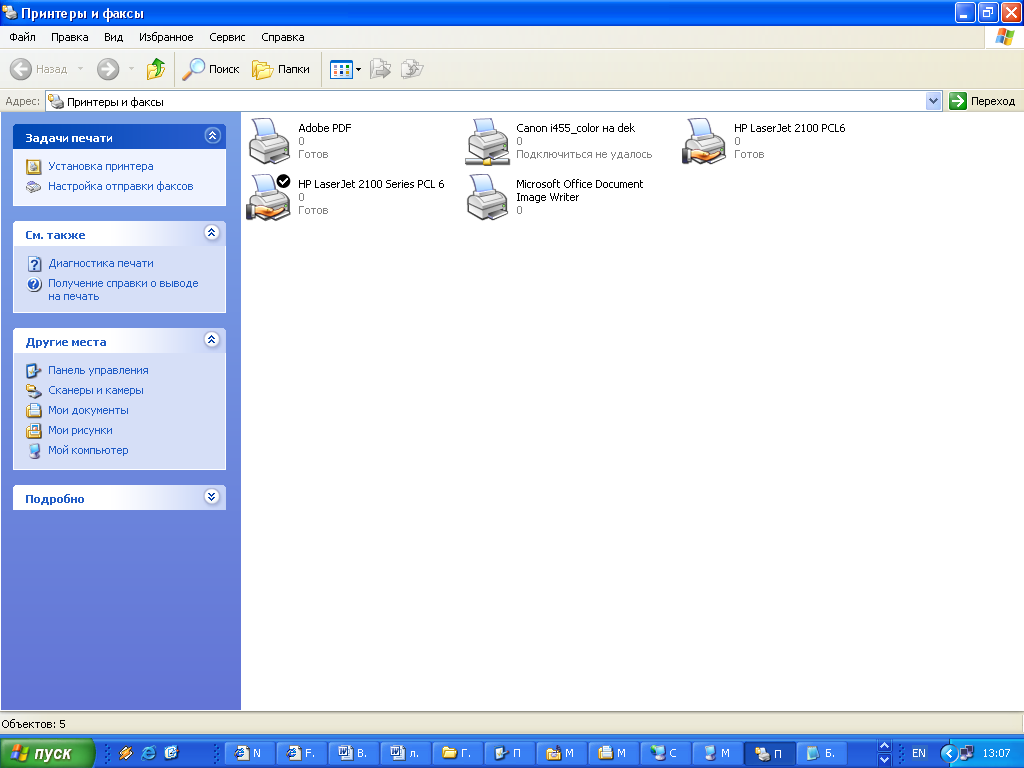Open Получение справки о выводе на печать

pyautogui.click(x=123, y=289)
